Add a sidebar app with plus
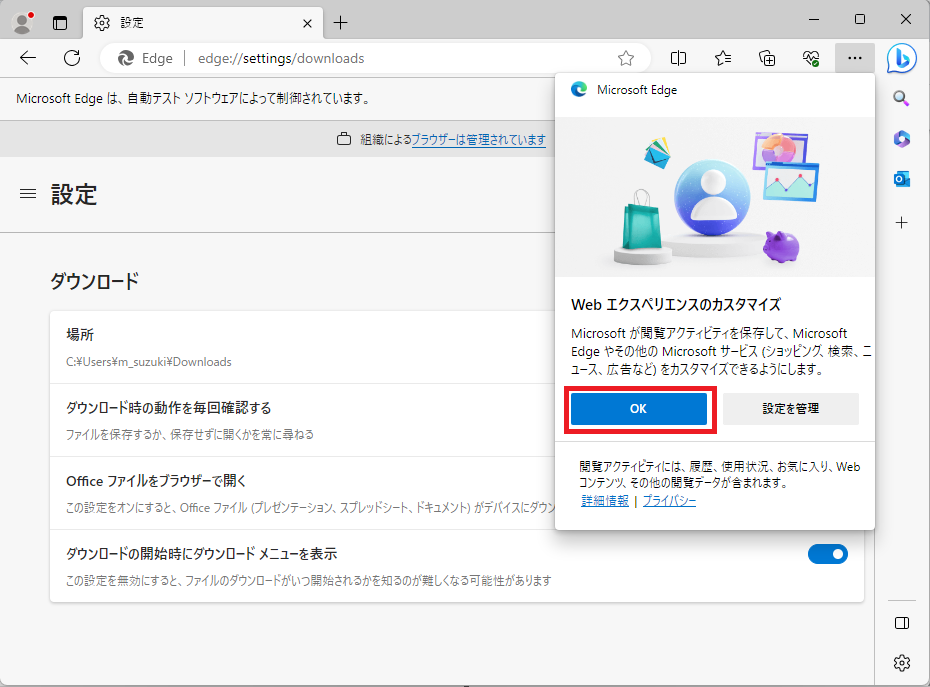 click(x=901, y=222)
